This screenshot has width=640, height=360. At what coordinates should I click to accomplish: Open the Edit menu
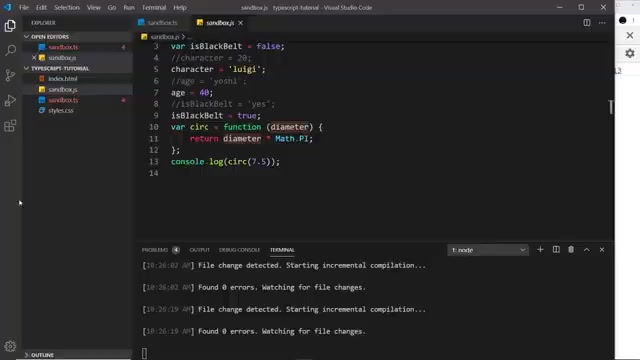(x=41, y=7)
